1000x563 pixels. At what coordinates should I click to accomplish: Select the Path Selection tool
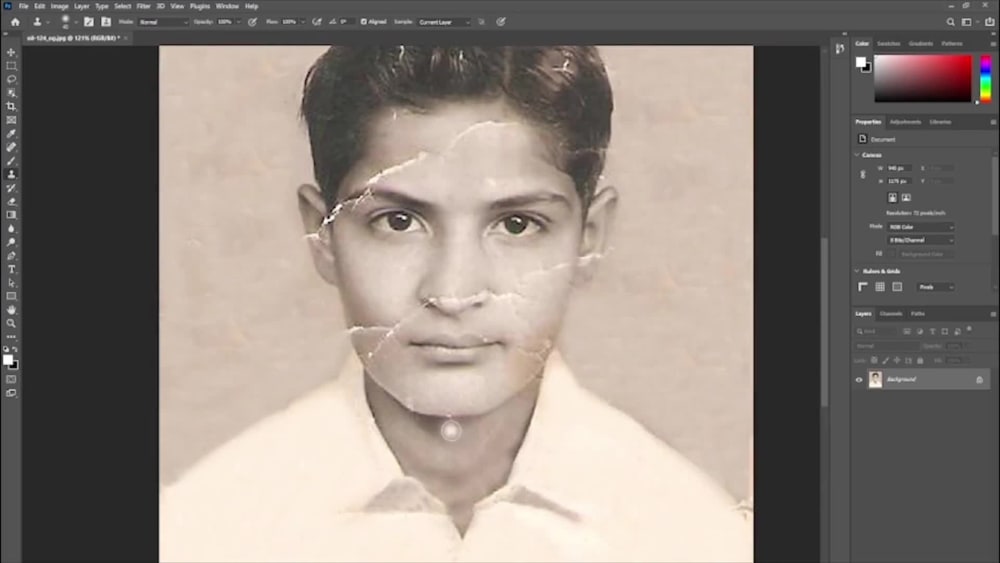11,282
